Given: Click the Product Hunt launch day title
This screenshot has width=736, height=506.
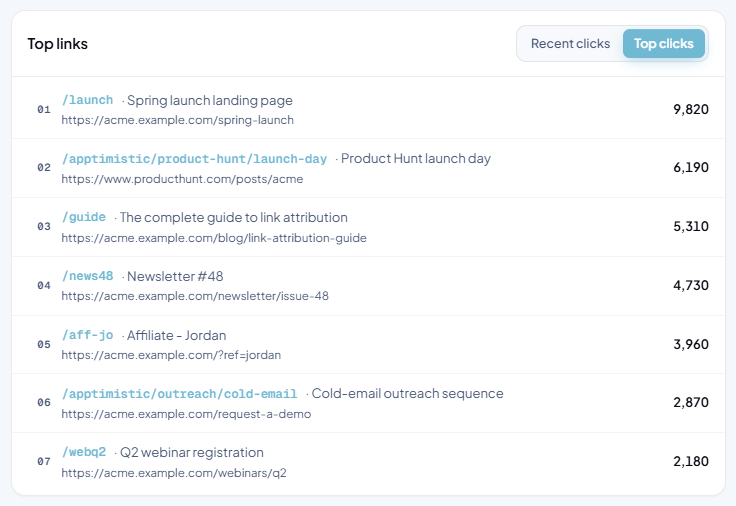Looking at the screenshot, I should (x=416, y=159).
